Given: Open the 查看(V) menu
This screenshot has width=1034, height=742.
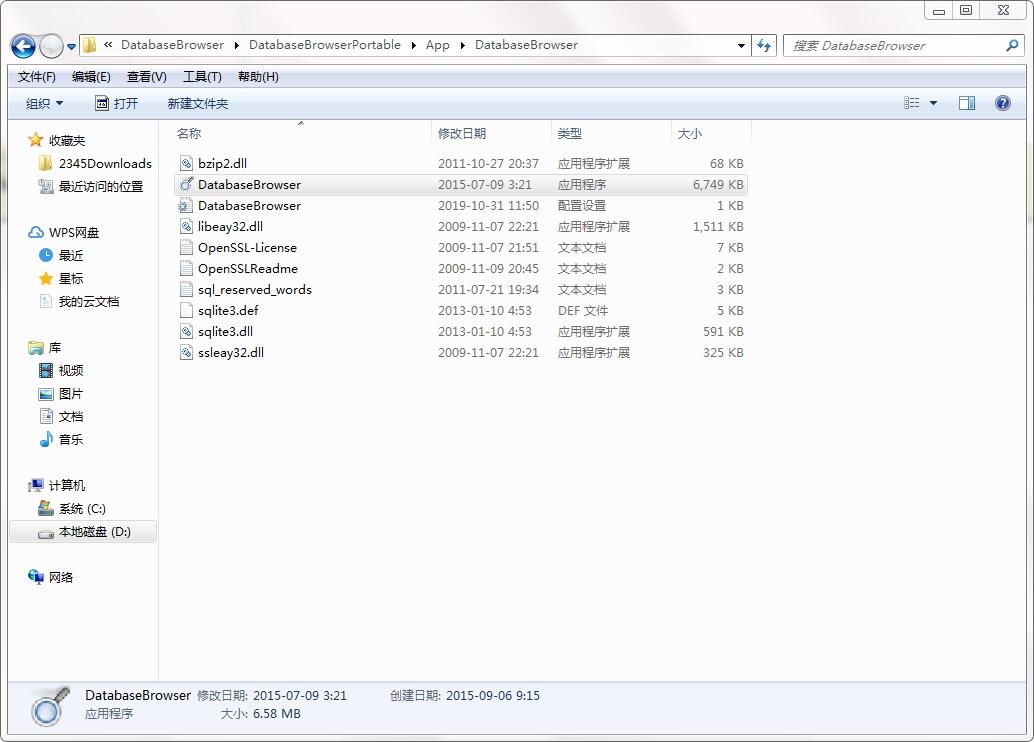Looking at the screenshot, I should 146,77.
